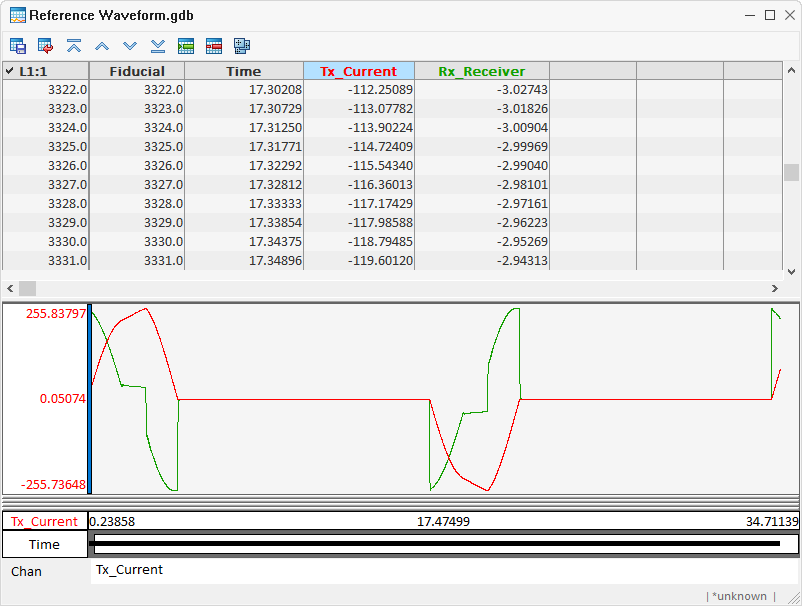The height and width of the screenshot is (606, 802).
Task: Click the Tx_Current profile label box
Action: 45,521
